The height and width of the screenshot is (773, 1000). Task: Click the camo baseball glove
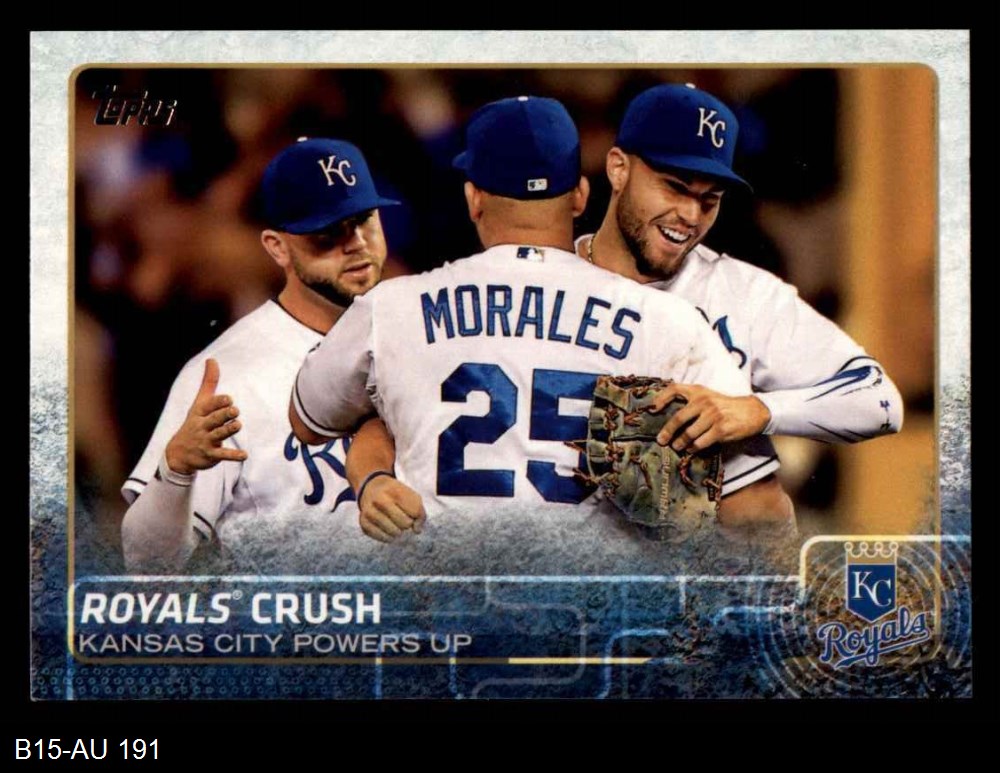(652, 456)
